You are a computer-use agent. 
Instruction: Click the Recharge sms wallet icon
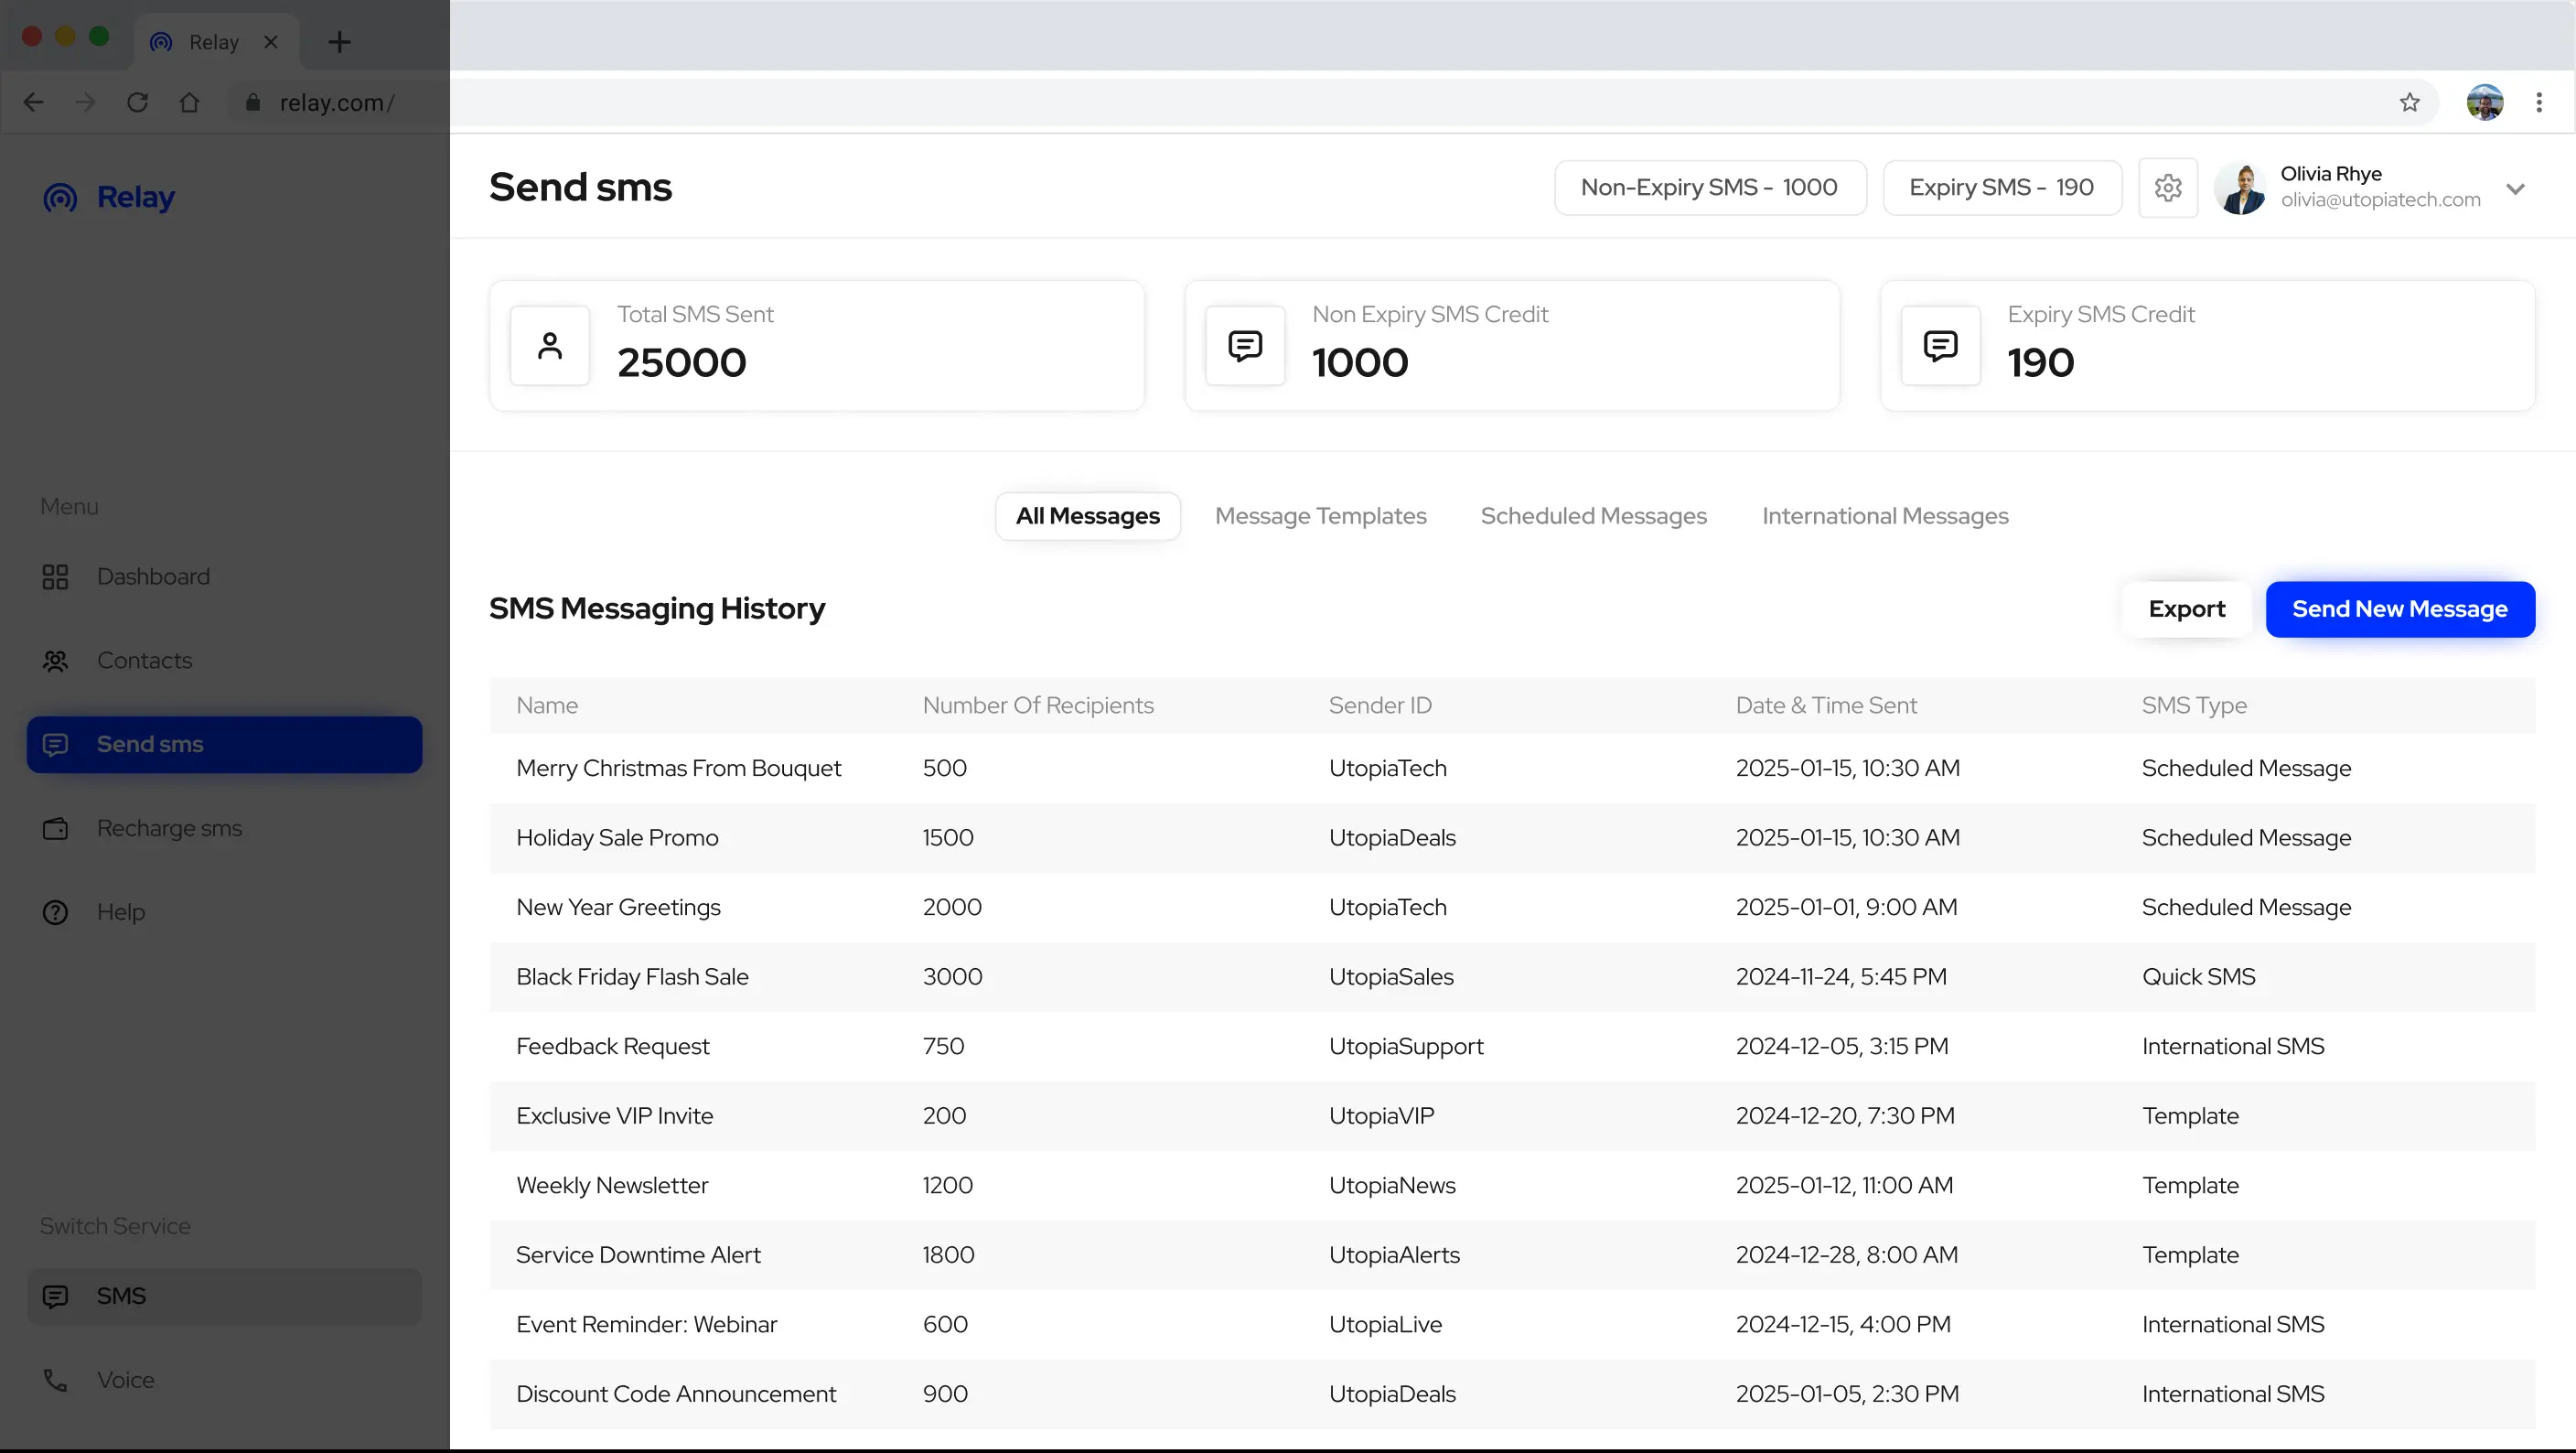[x=55, y=829]
